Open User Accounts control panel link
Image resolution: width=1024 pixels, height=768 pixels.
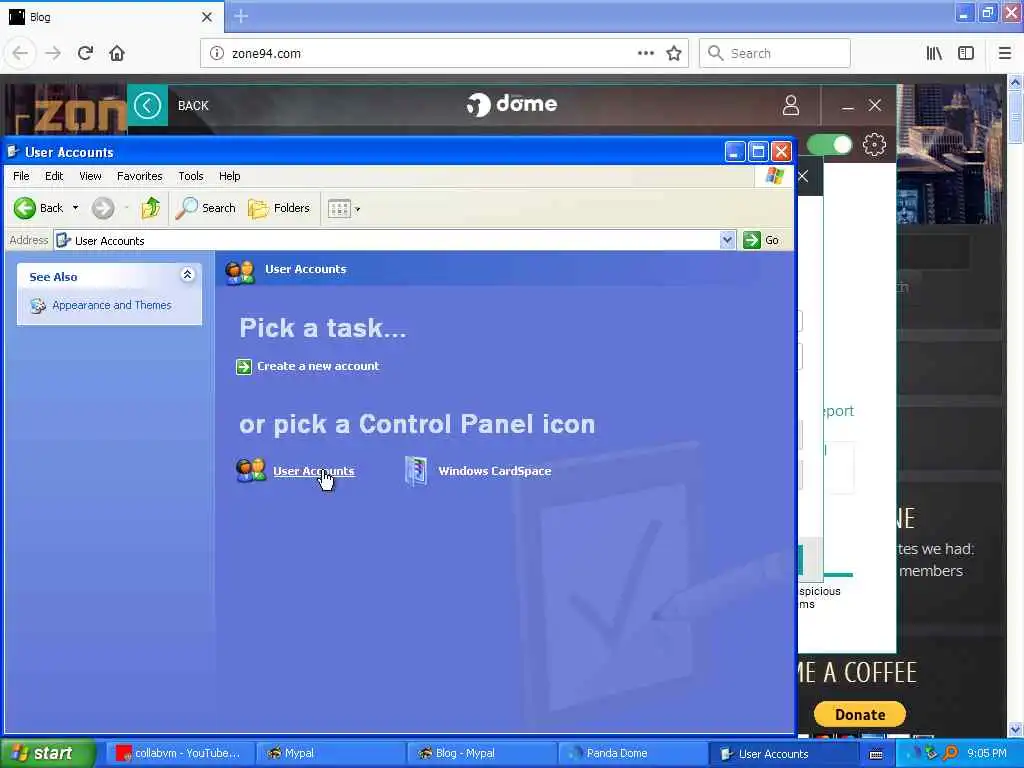tap(313, 471)
